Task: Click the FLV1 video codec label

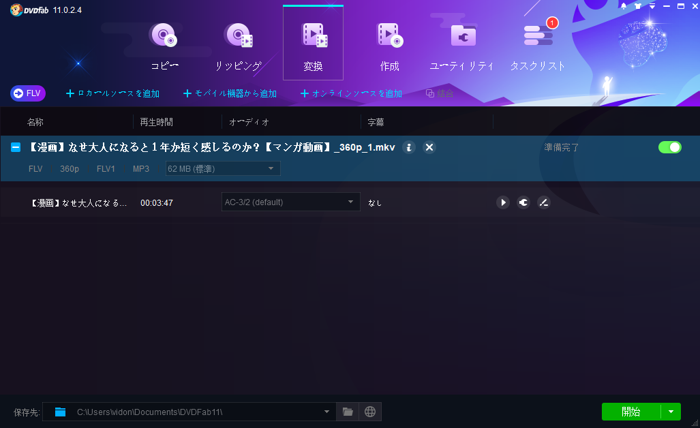Action: click(106, 169)
